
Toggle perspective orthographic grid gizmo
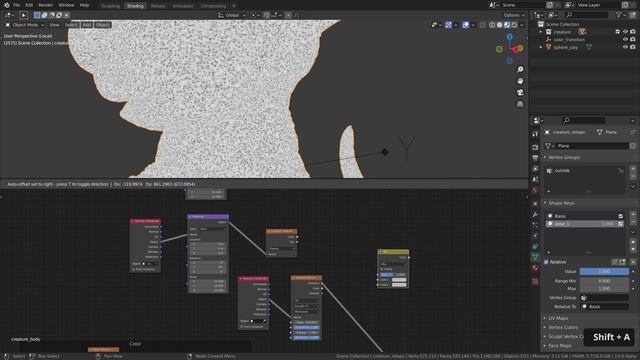(x=520, y=104)
